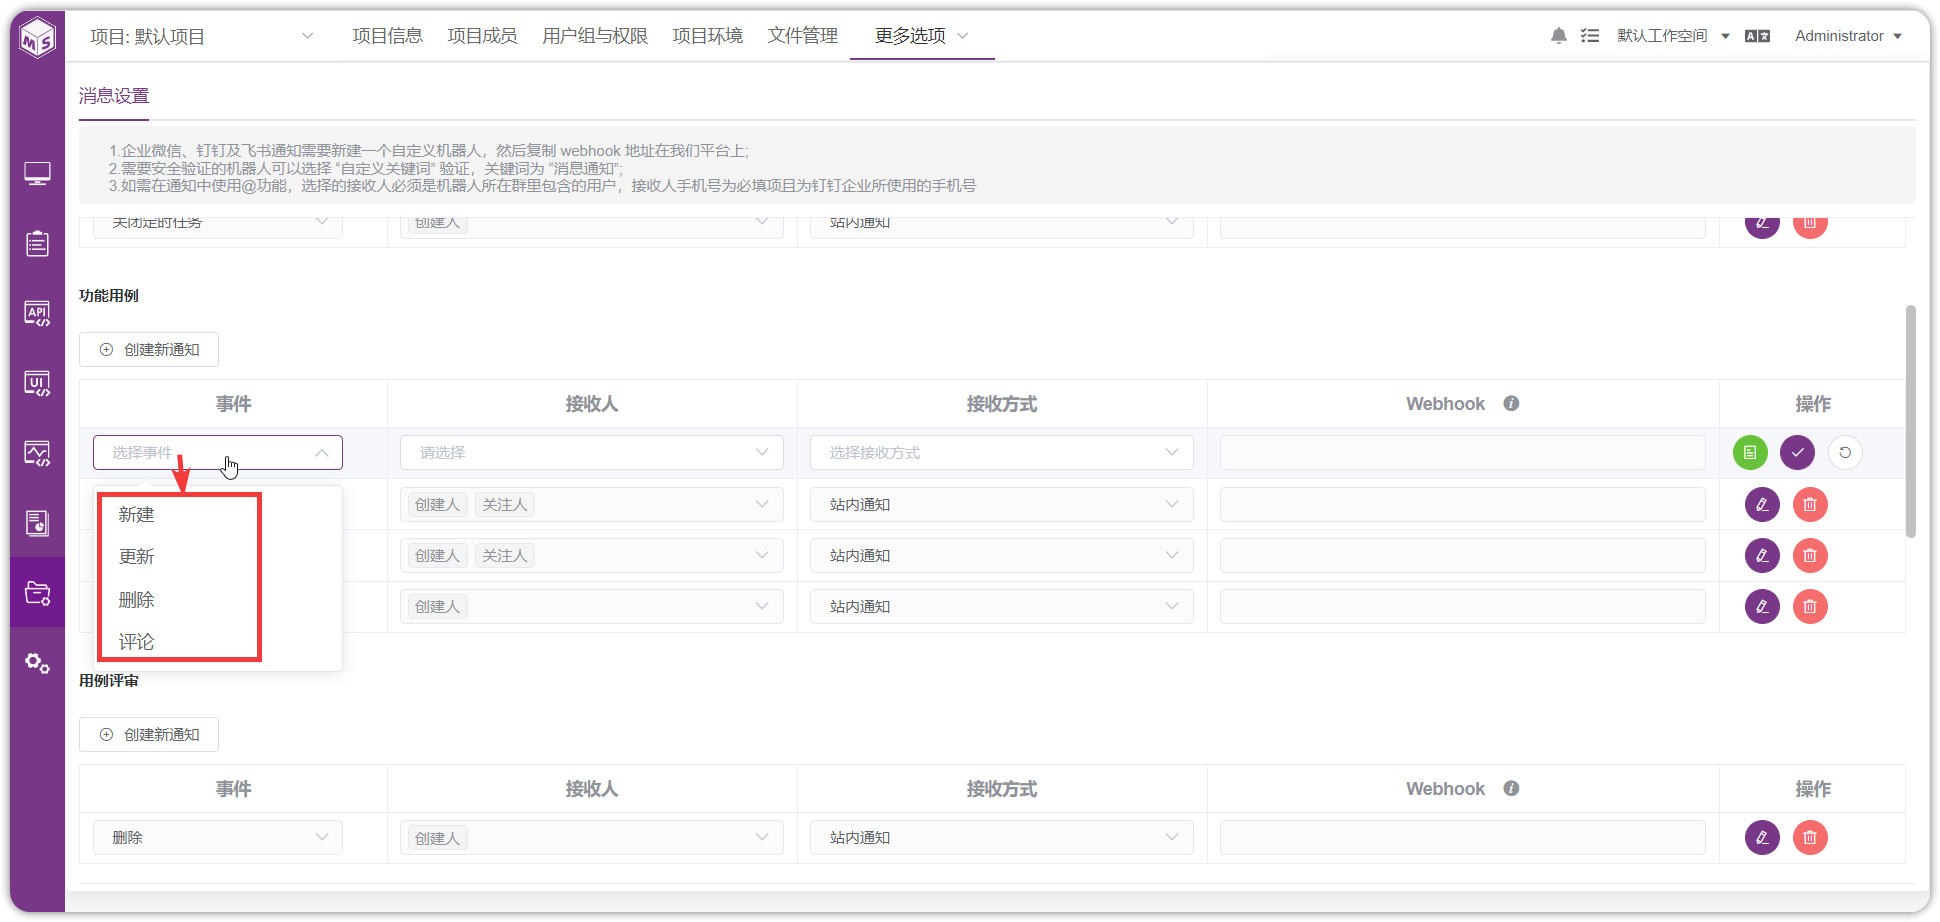The image size is (1940, 922).
Task: Open the system settings gears sidebar icon
Action: pyautogui.click(x=37, y=663)
